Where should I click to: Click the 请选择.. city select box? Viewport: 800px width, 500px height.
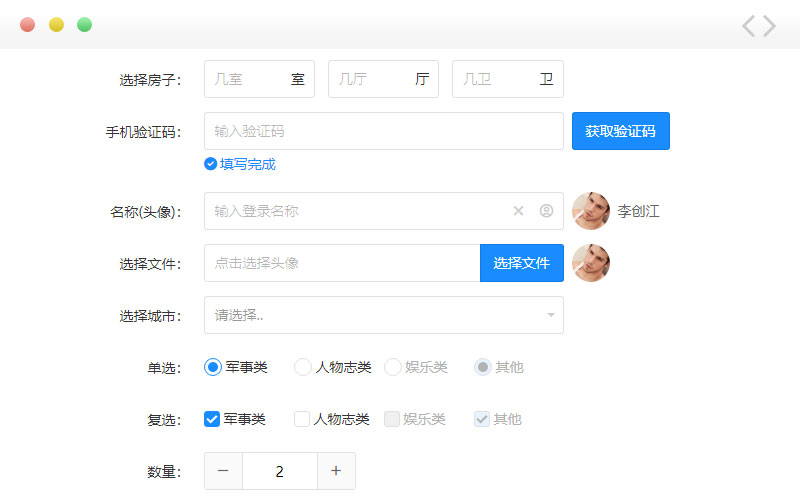pyautogui.click(x=384, y=315)
